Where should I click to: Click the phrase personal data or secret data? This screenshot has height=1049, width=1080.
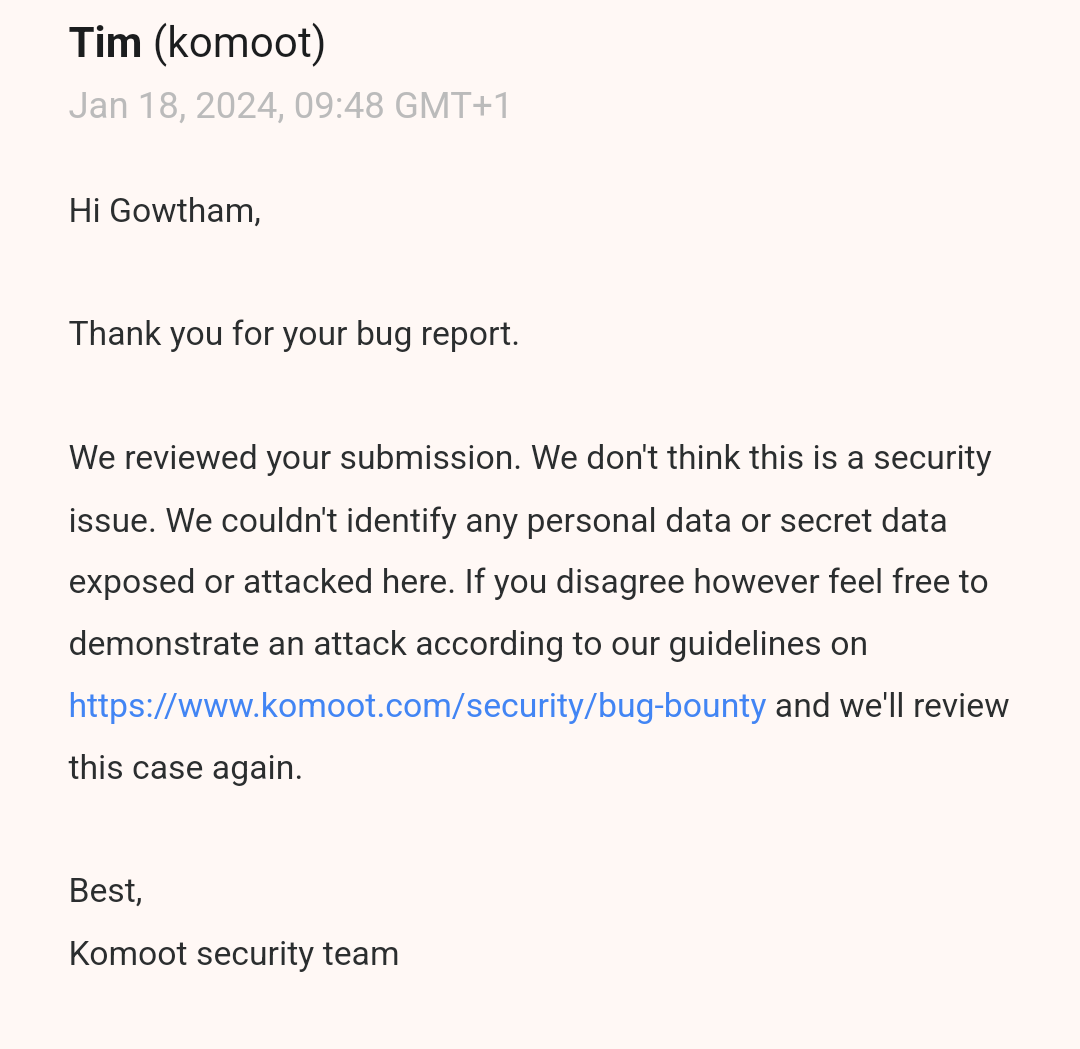[x=737, y=521]
